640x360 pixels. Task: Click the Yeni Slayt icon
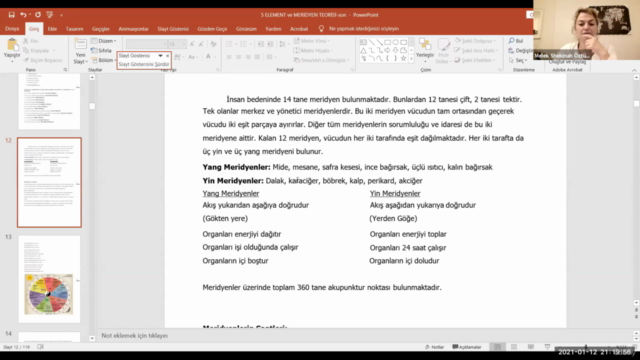click(x=80, y=44)
